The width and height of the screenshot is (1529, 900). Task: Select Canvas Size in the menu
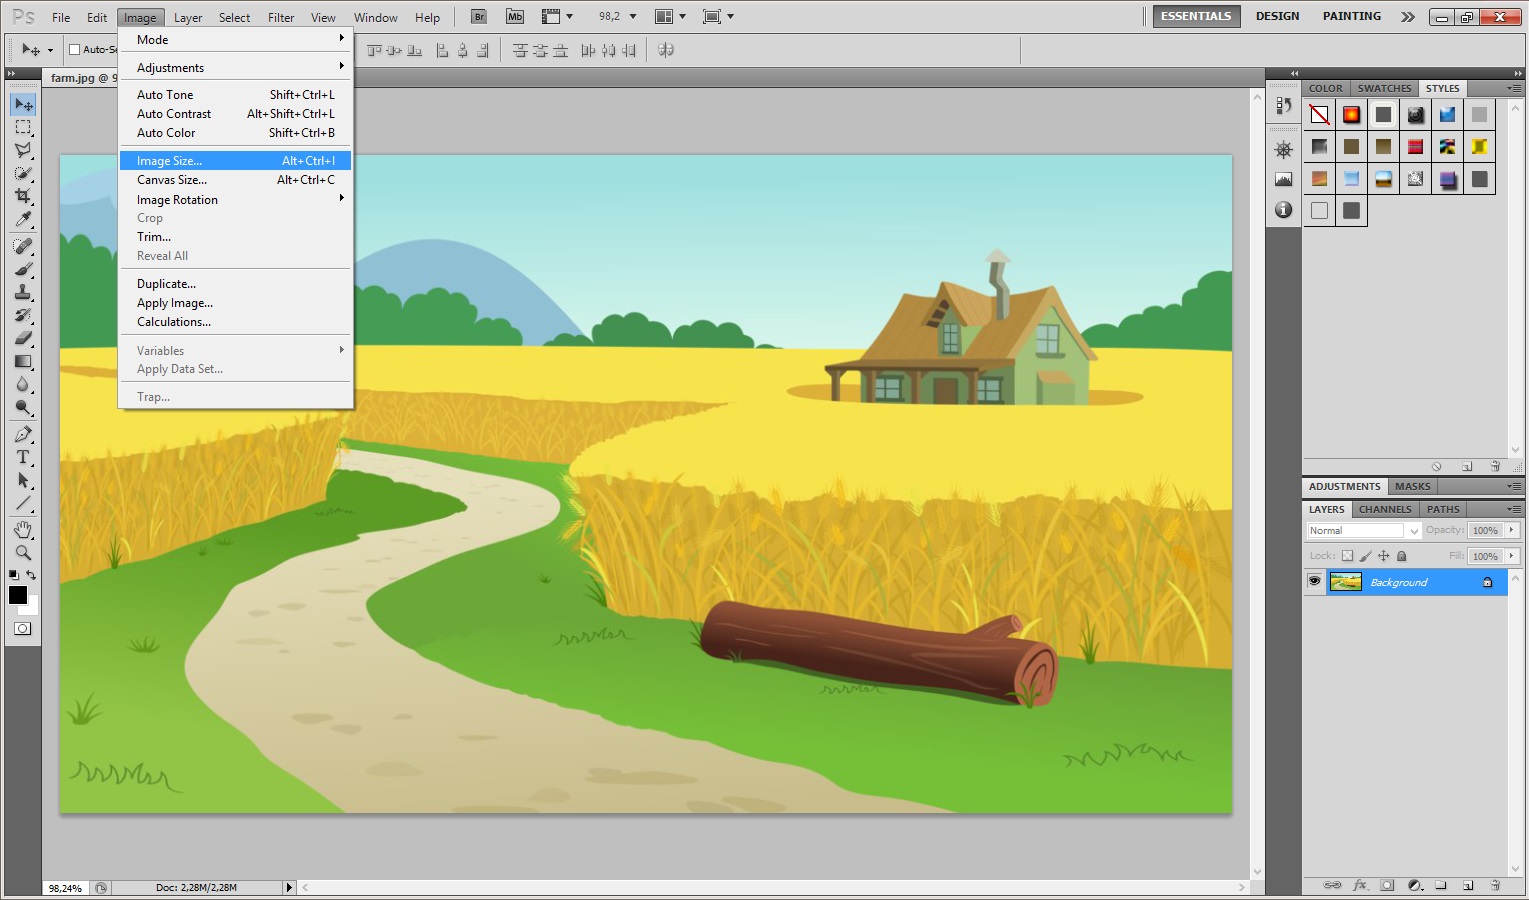click(x=236, y=180)
